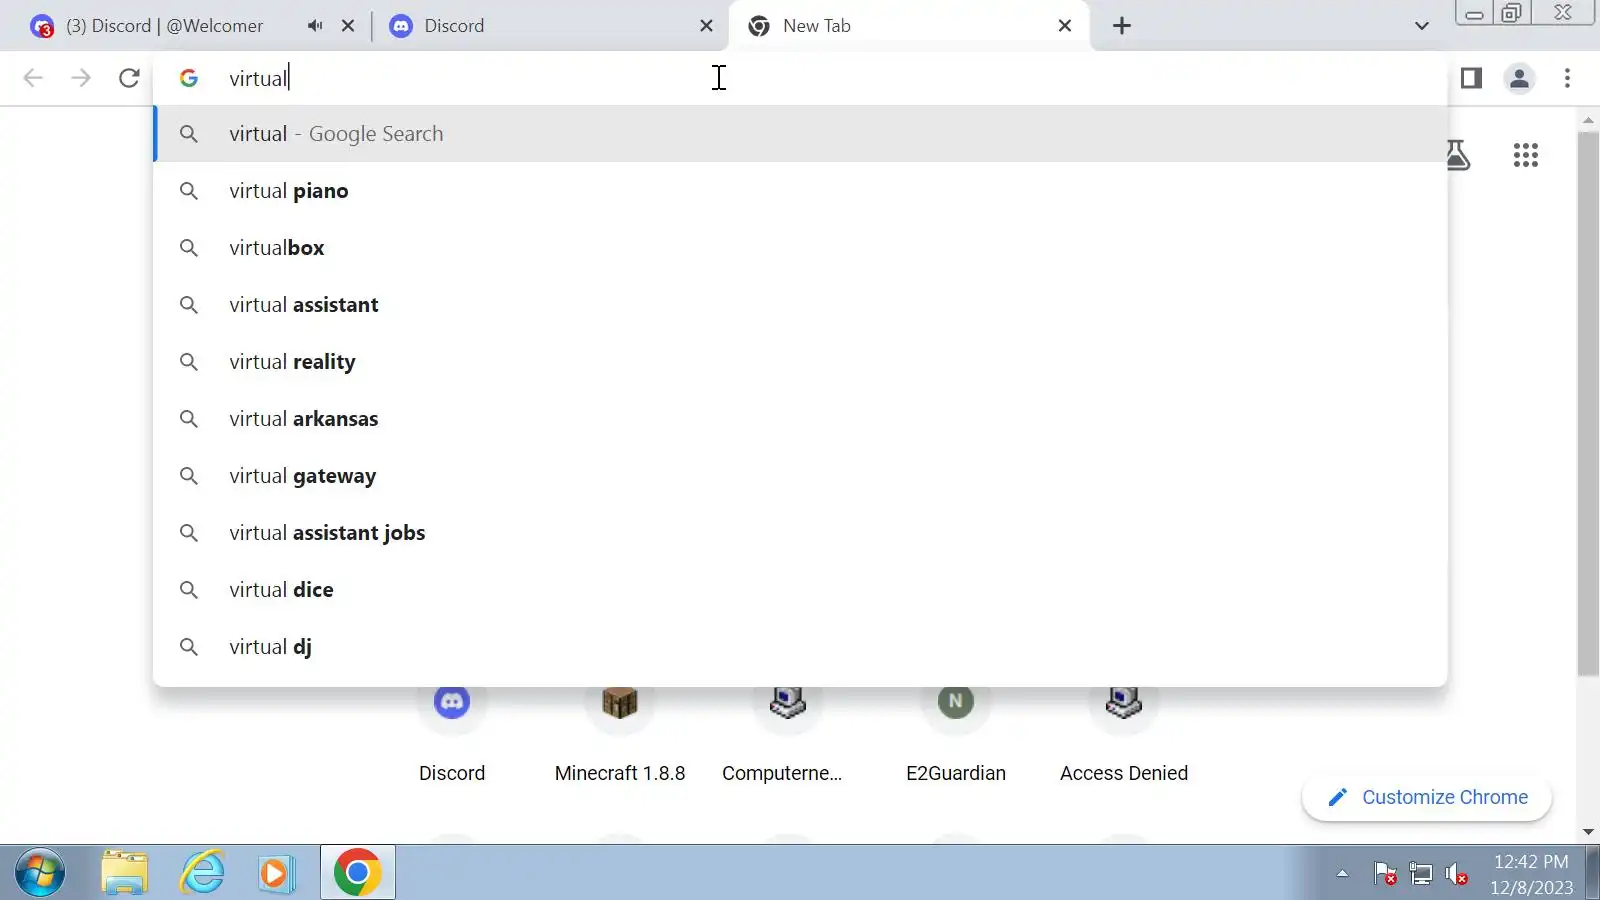Click the address bar containing virtual
The width and height of the screenshot is (1600, 900).
coord(800,78)
